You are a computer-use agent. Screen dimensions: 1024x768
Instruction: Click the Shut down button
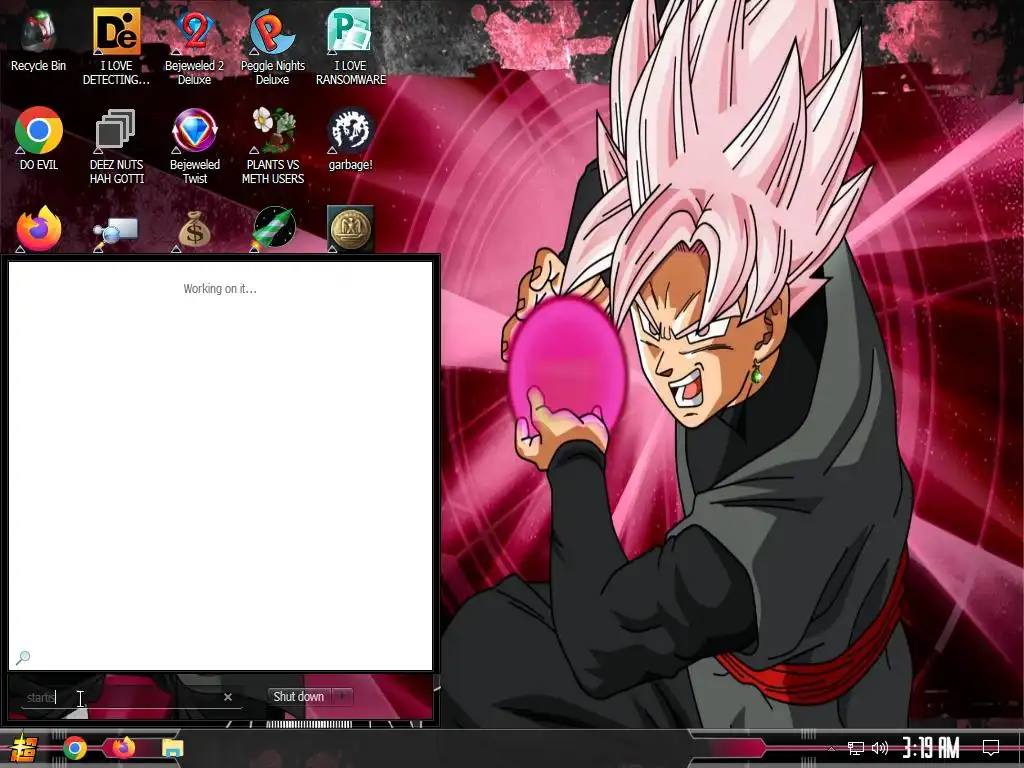click(299, 697)
